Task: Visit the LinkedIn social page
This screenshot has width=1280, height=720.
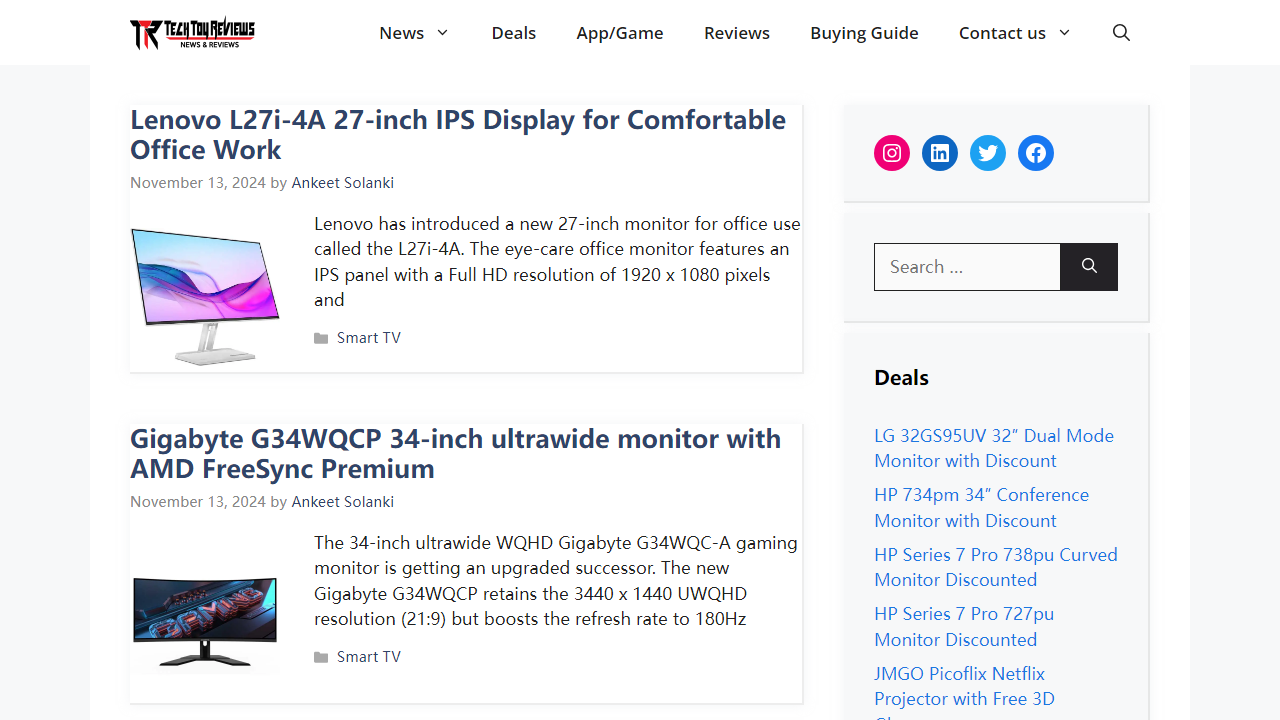Action: [x=940, y=153]
